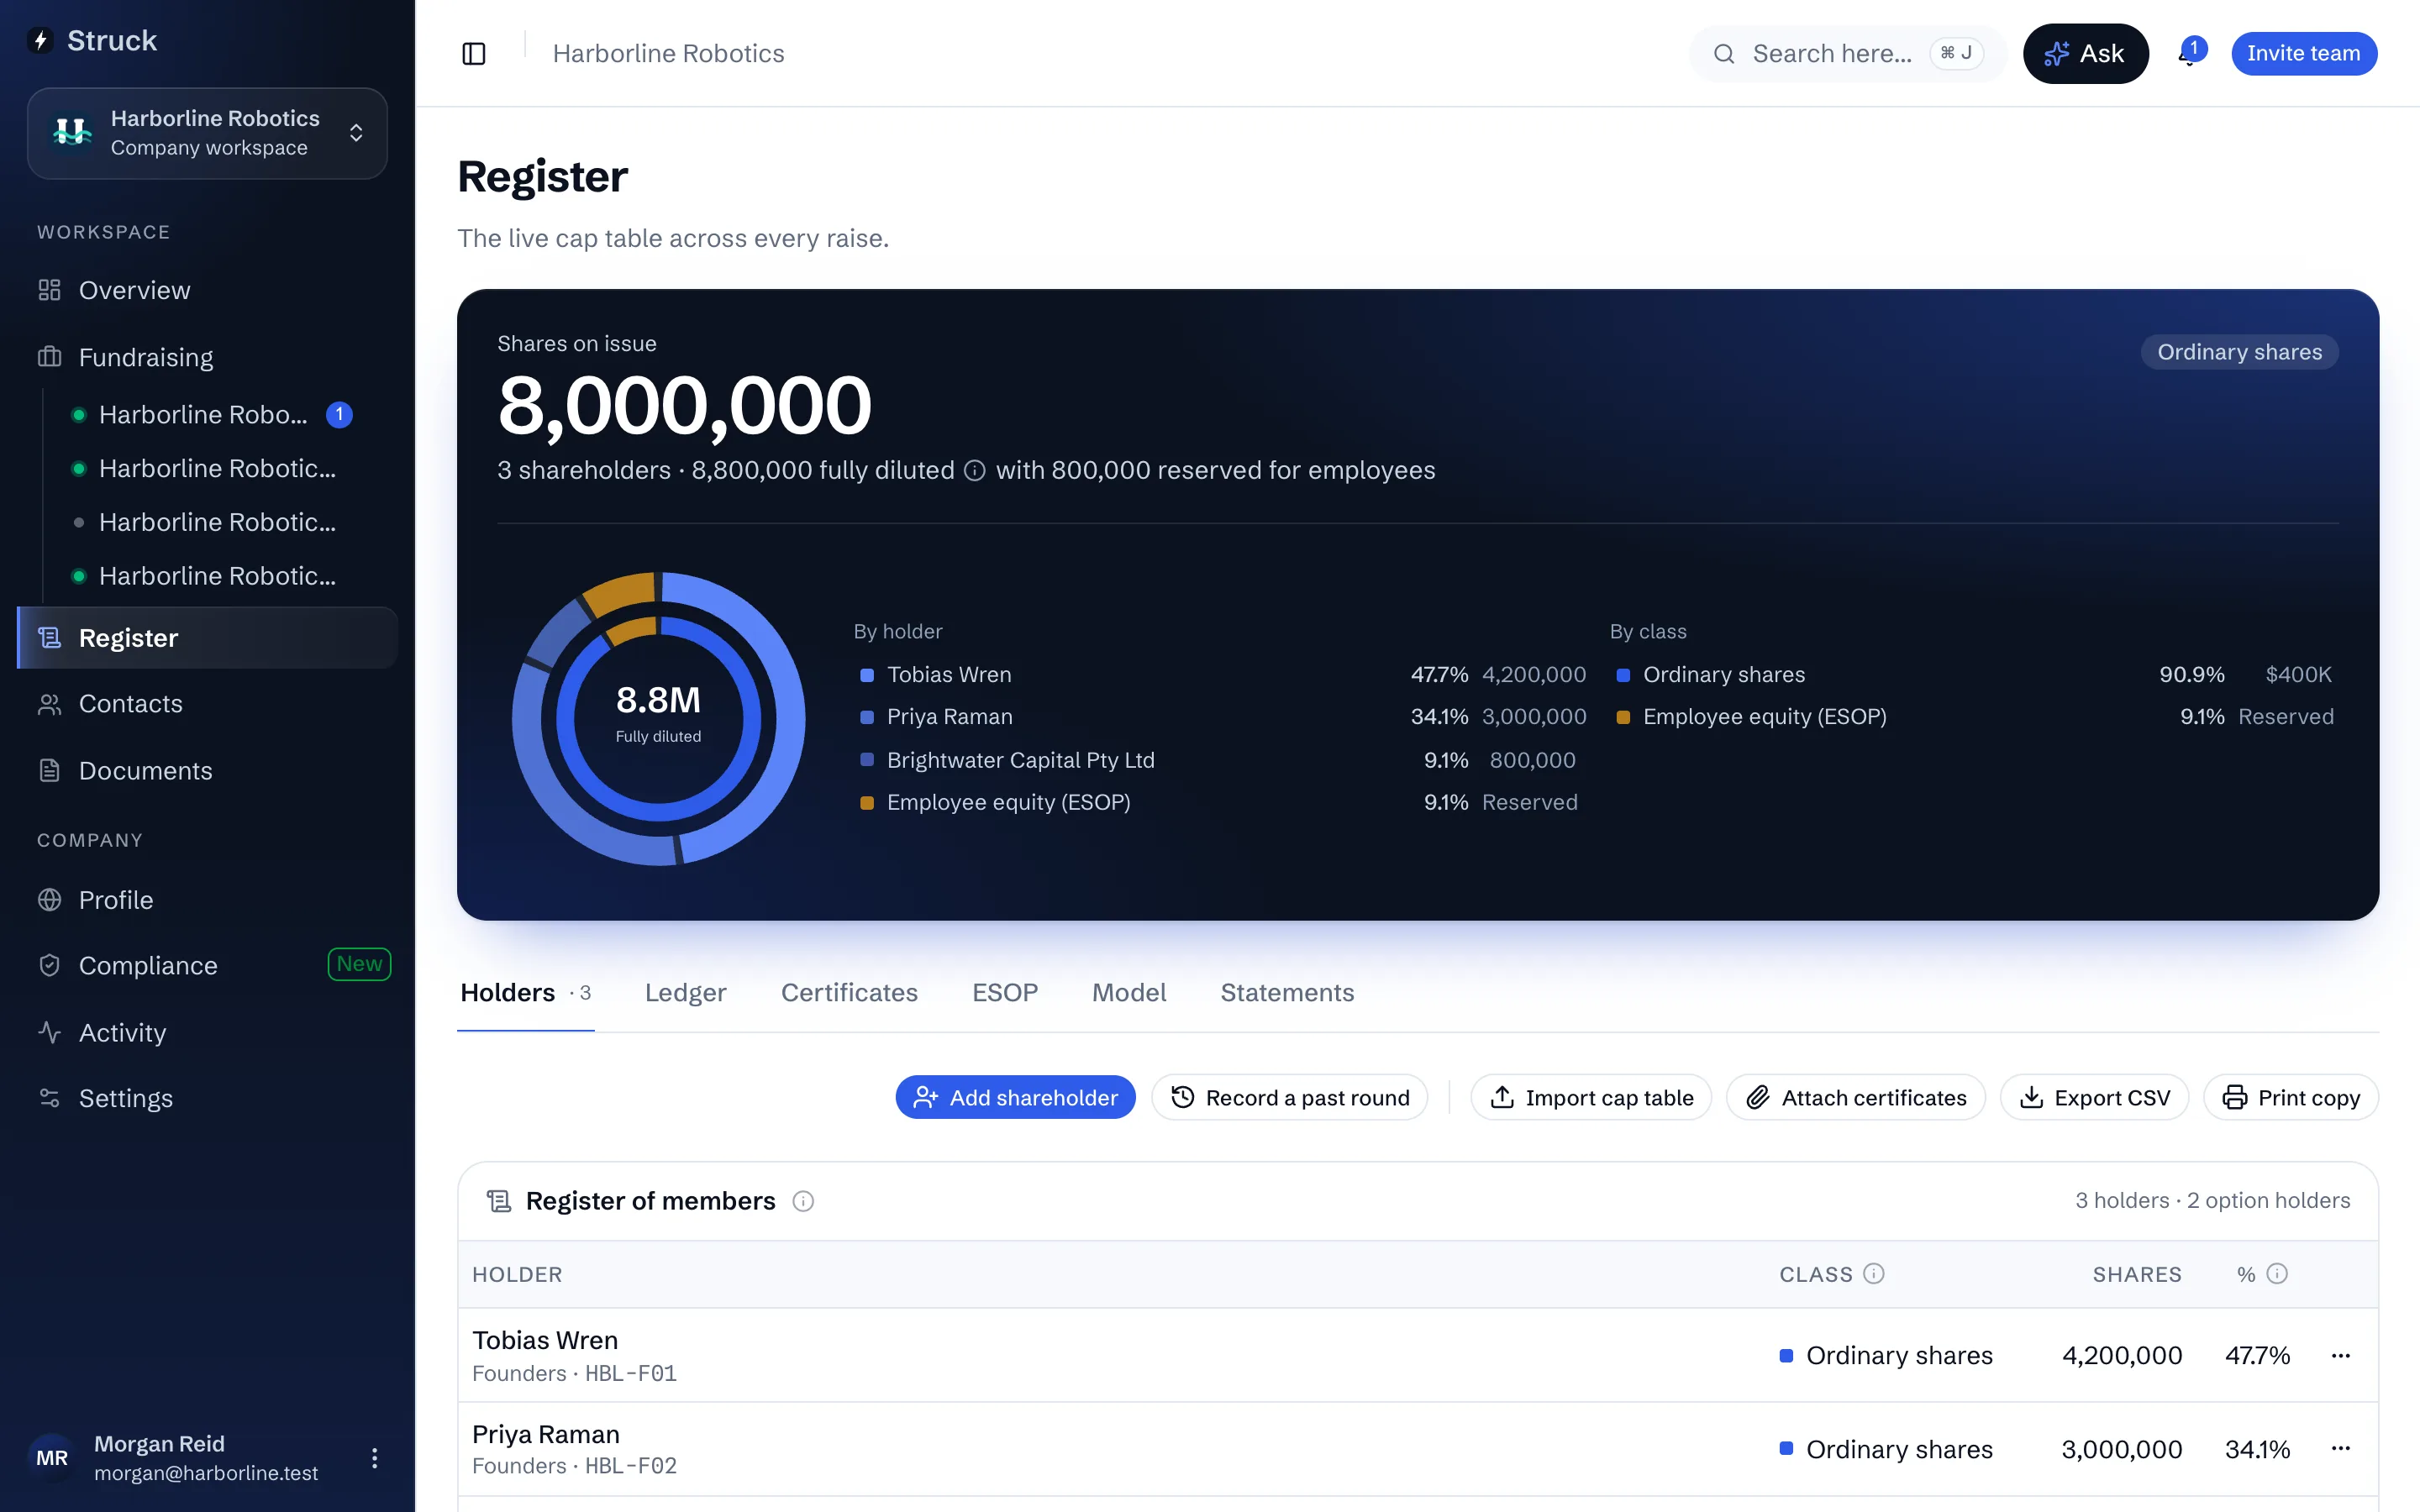The width and height of the screenshot is (2420, 1512).
Task: Click Add shareholder button
Action: tap(1015, 1098)
